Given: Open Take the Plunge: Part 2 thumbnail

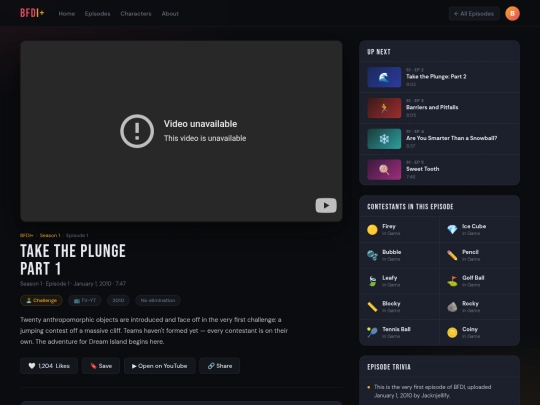Looking at the screenshot, I should click(384, 77).
